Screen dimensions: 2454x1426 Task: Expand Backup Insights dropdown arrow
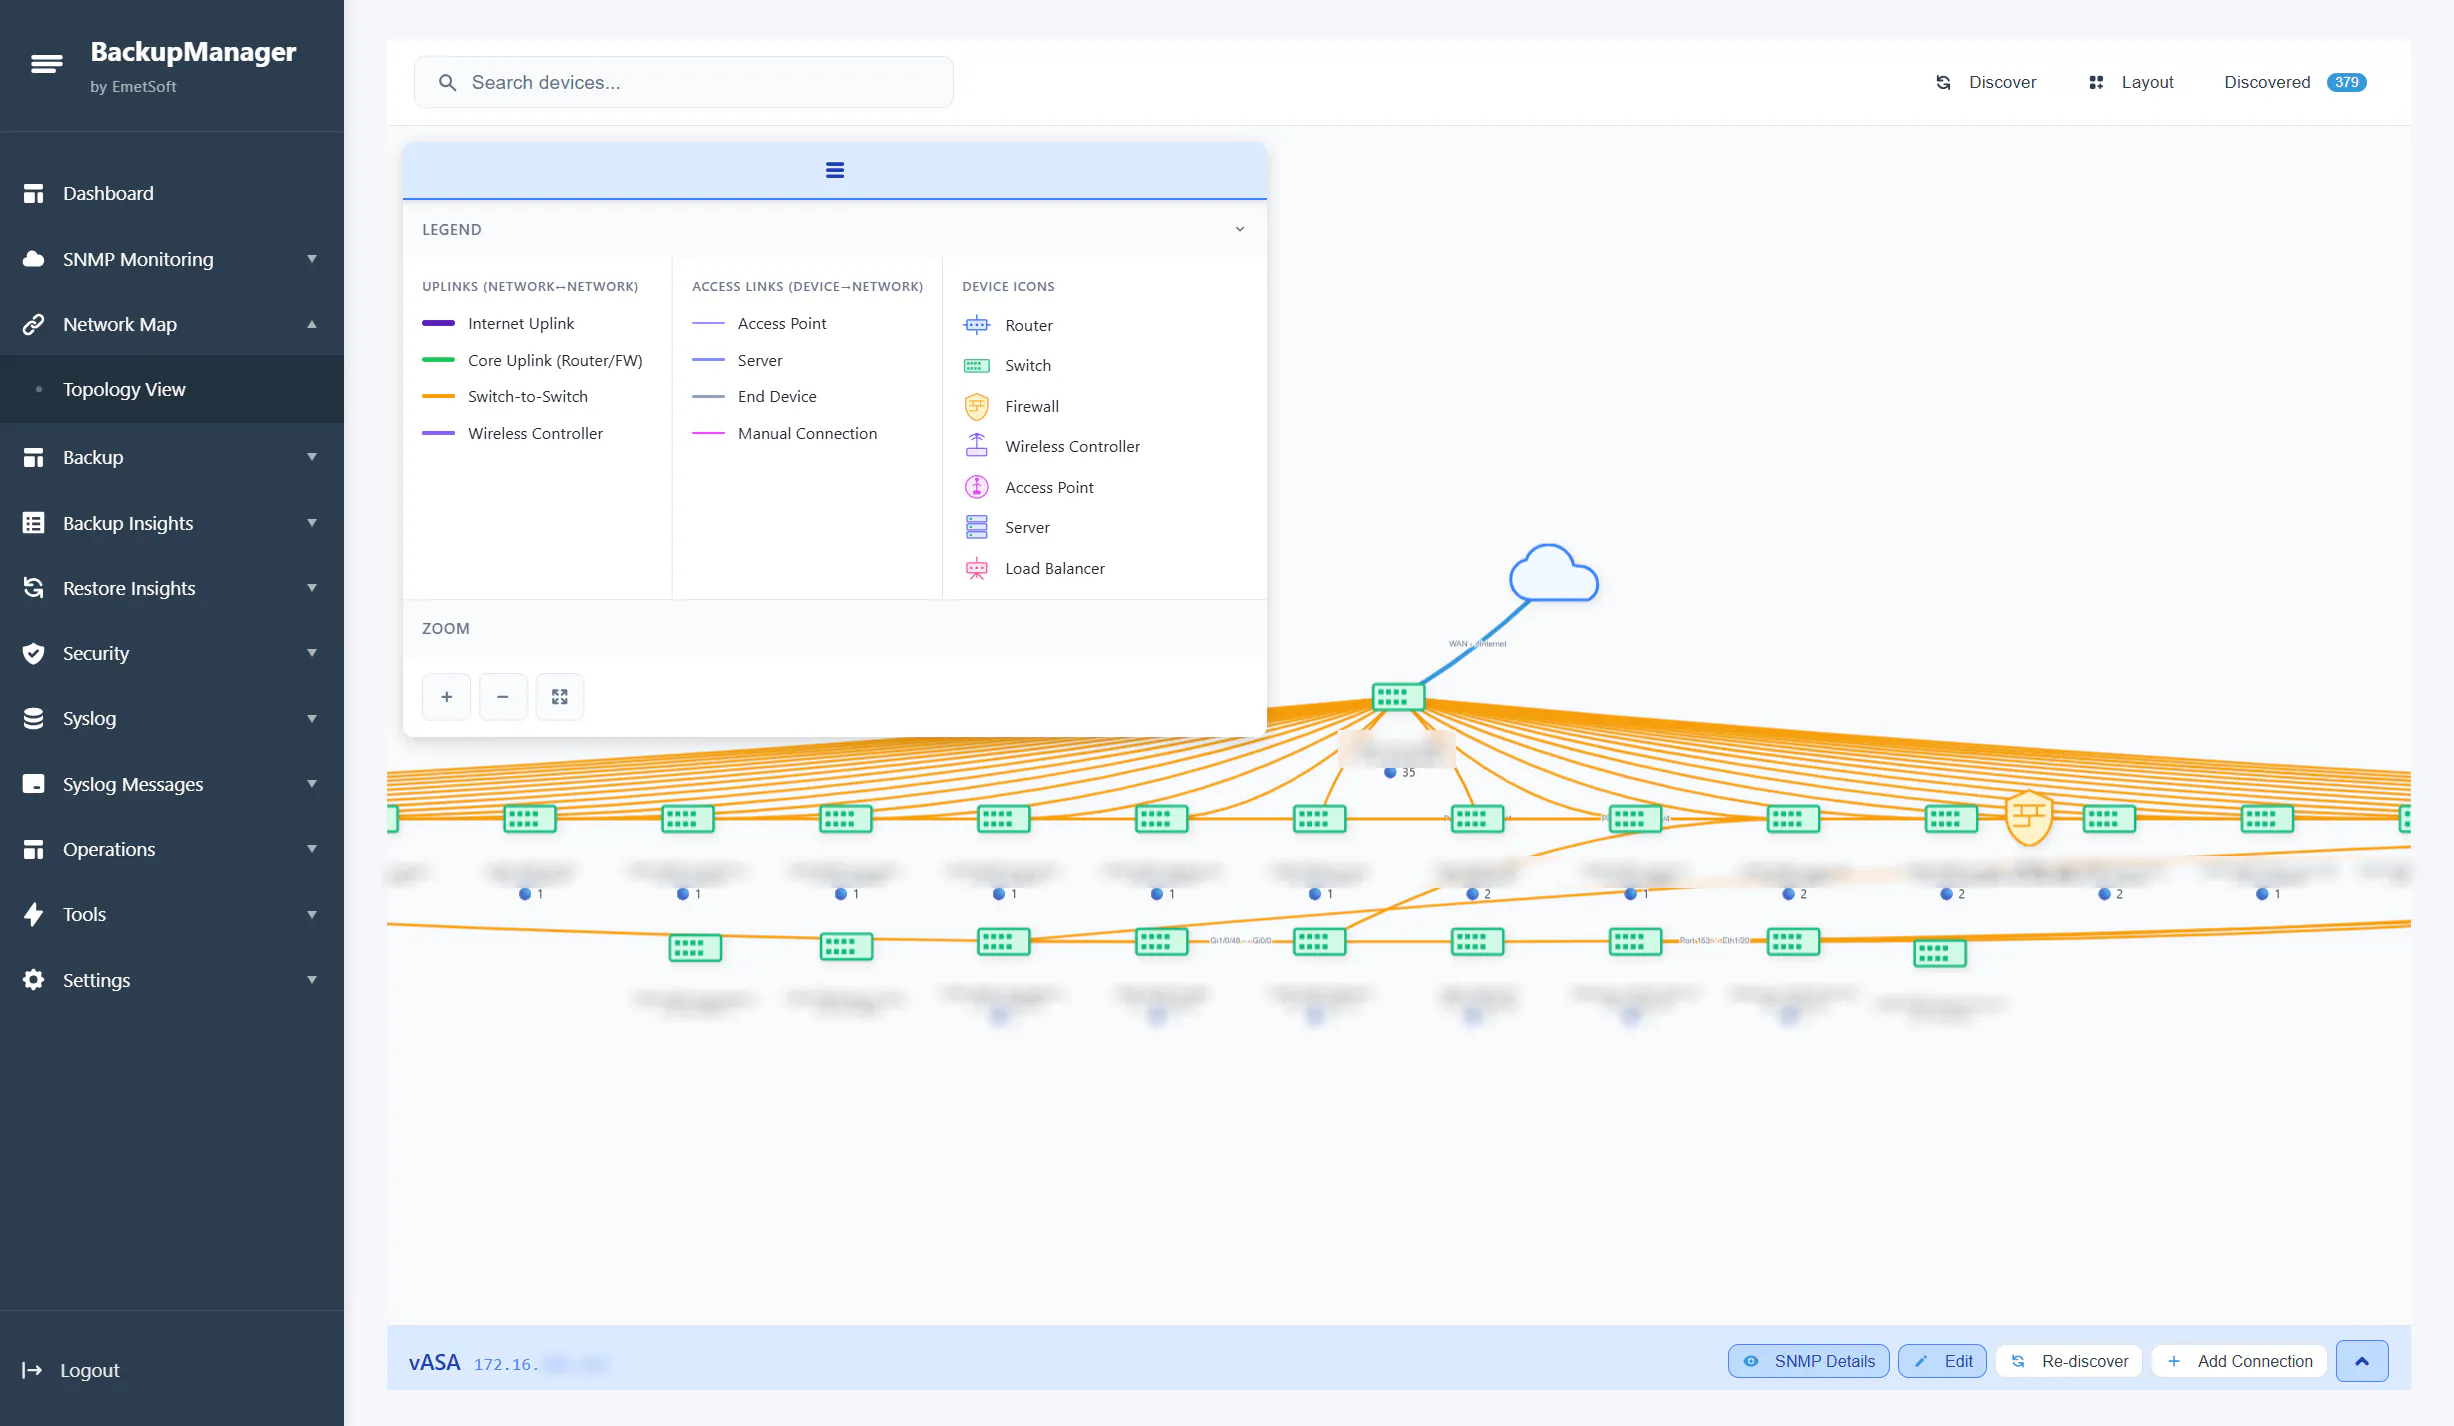(312, 523)
